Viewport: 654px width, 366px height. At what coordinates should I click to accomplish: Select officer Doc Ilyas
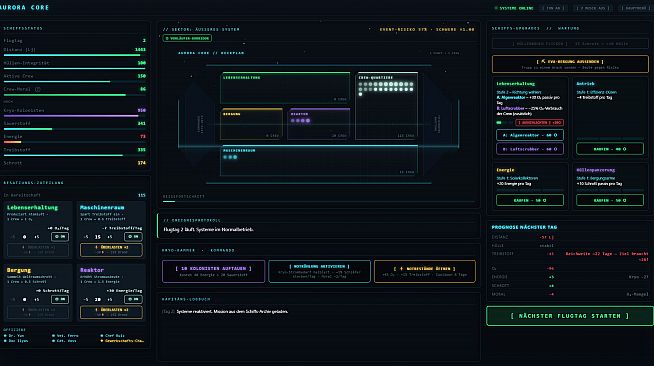click(16, 341)
